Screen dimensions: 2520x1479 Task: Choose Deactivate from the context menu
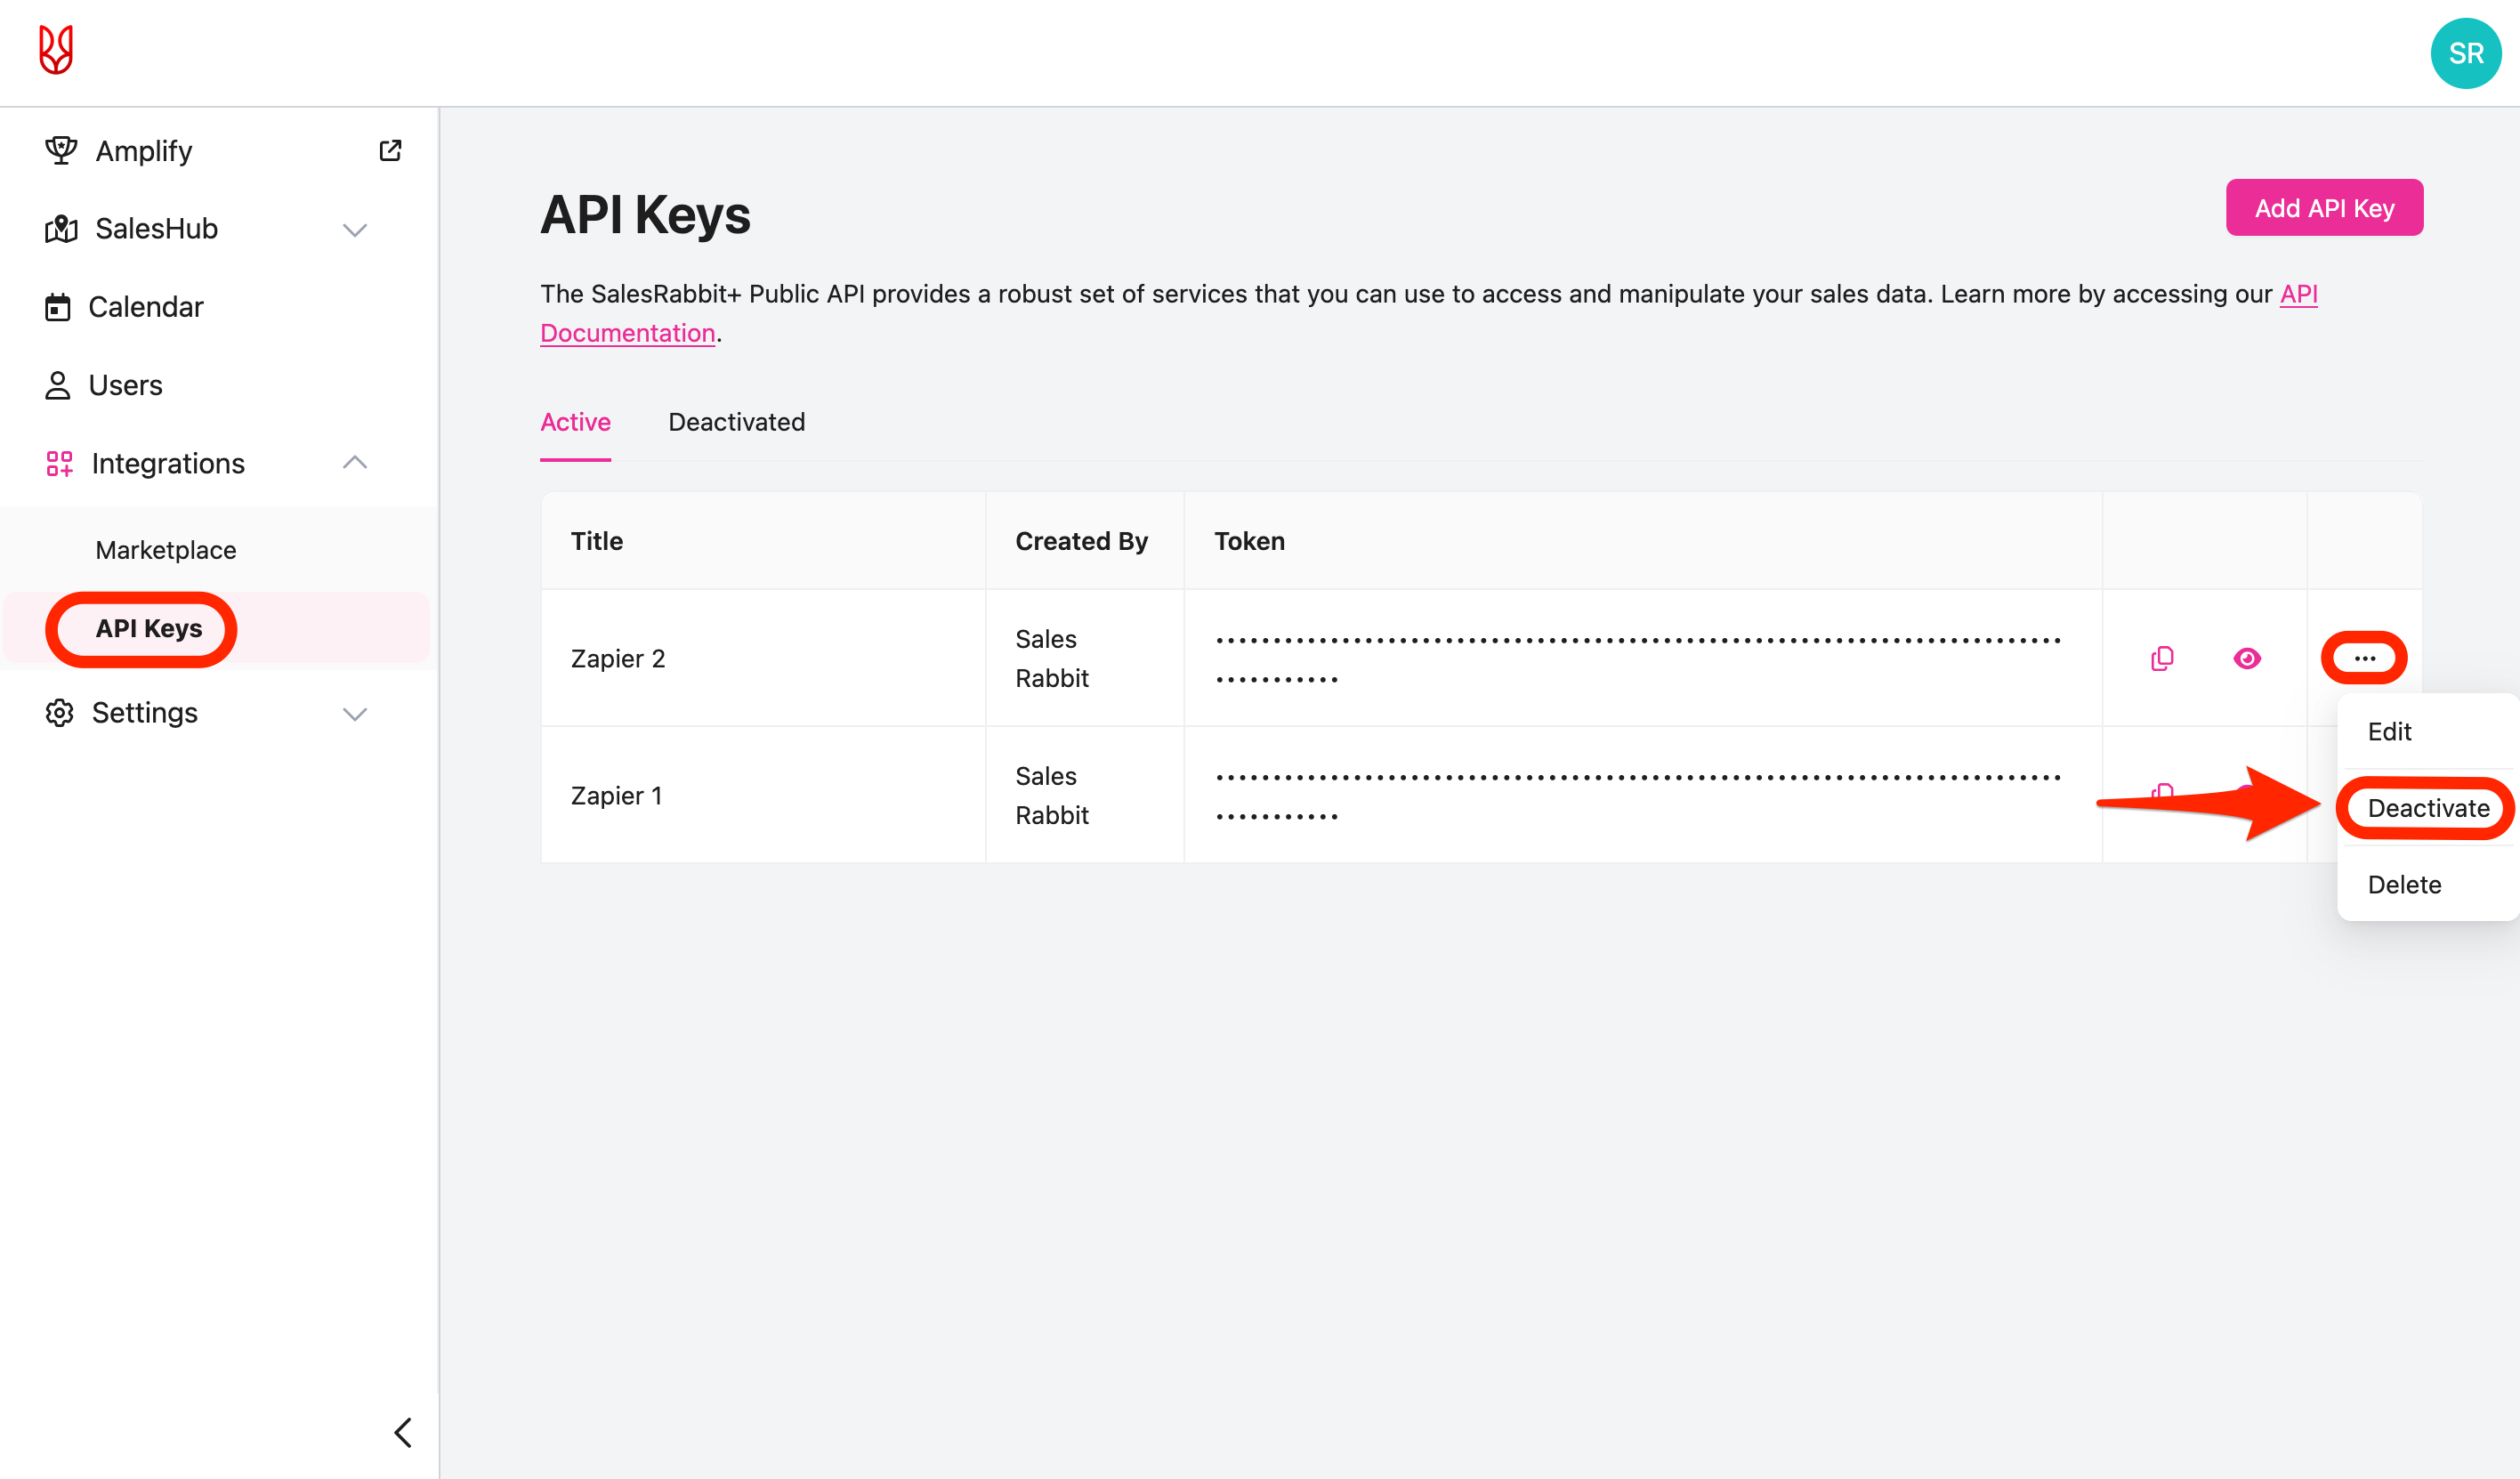tap(2427, 808)
